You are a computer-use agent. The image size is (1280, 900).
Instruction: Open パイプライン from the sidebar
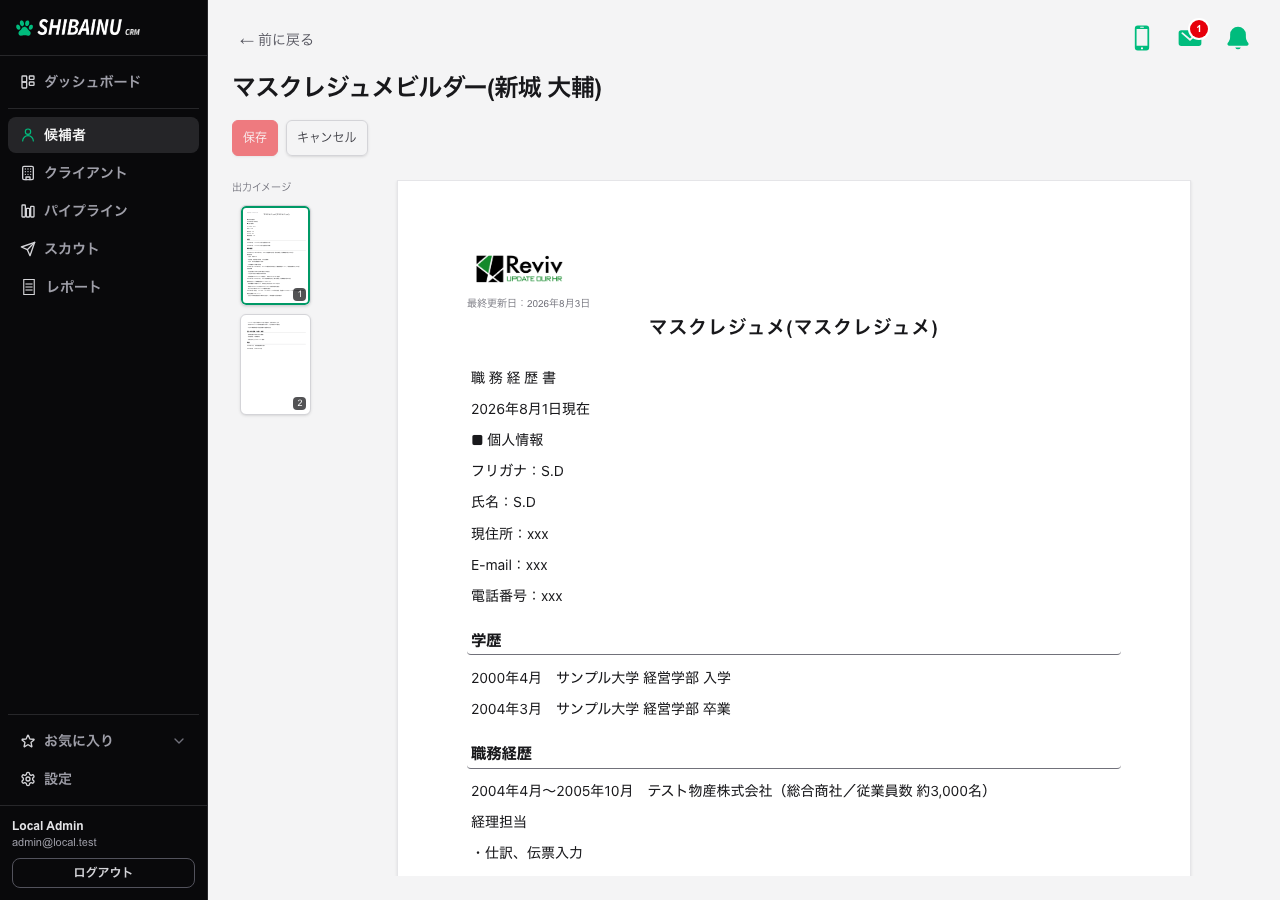click(x=103, y=211)
